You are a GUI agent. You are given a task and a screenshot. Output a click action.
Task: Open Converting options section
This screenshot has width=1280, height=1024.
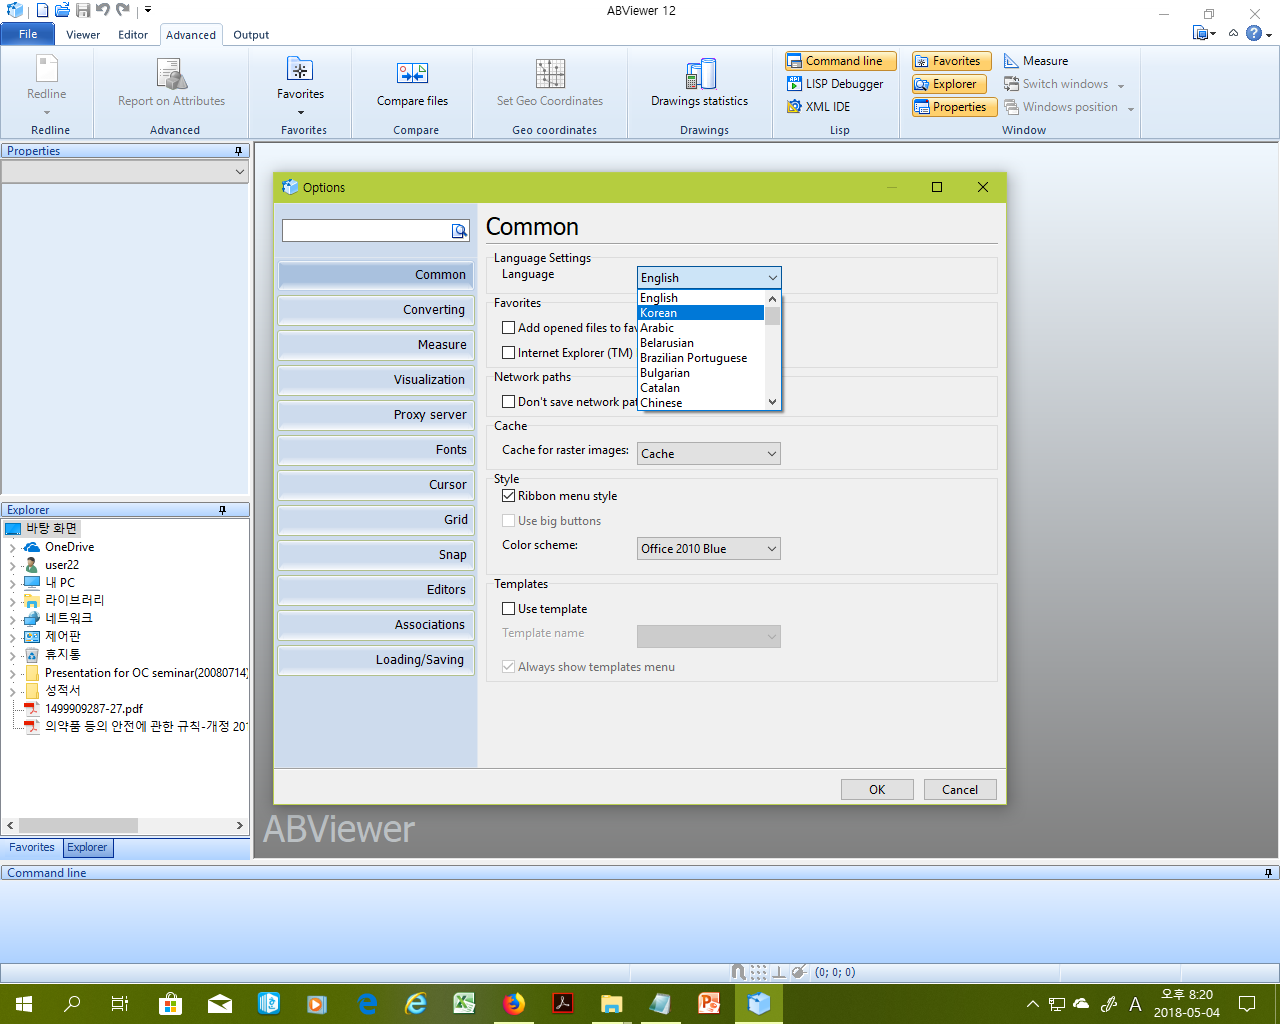[x=376, y=310]
